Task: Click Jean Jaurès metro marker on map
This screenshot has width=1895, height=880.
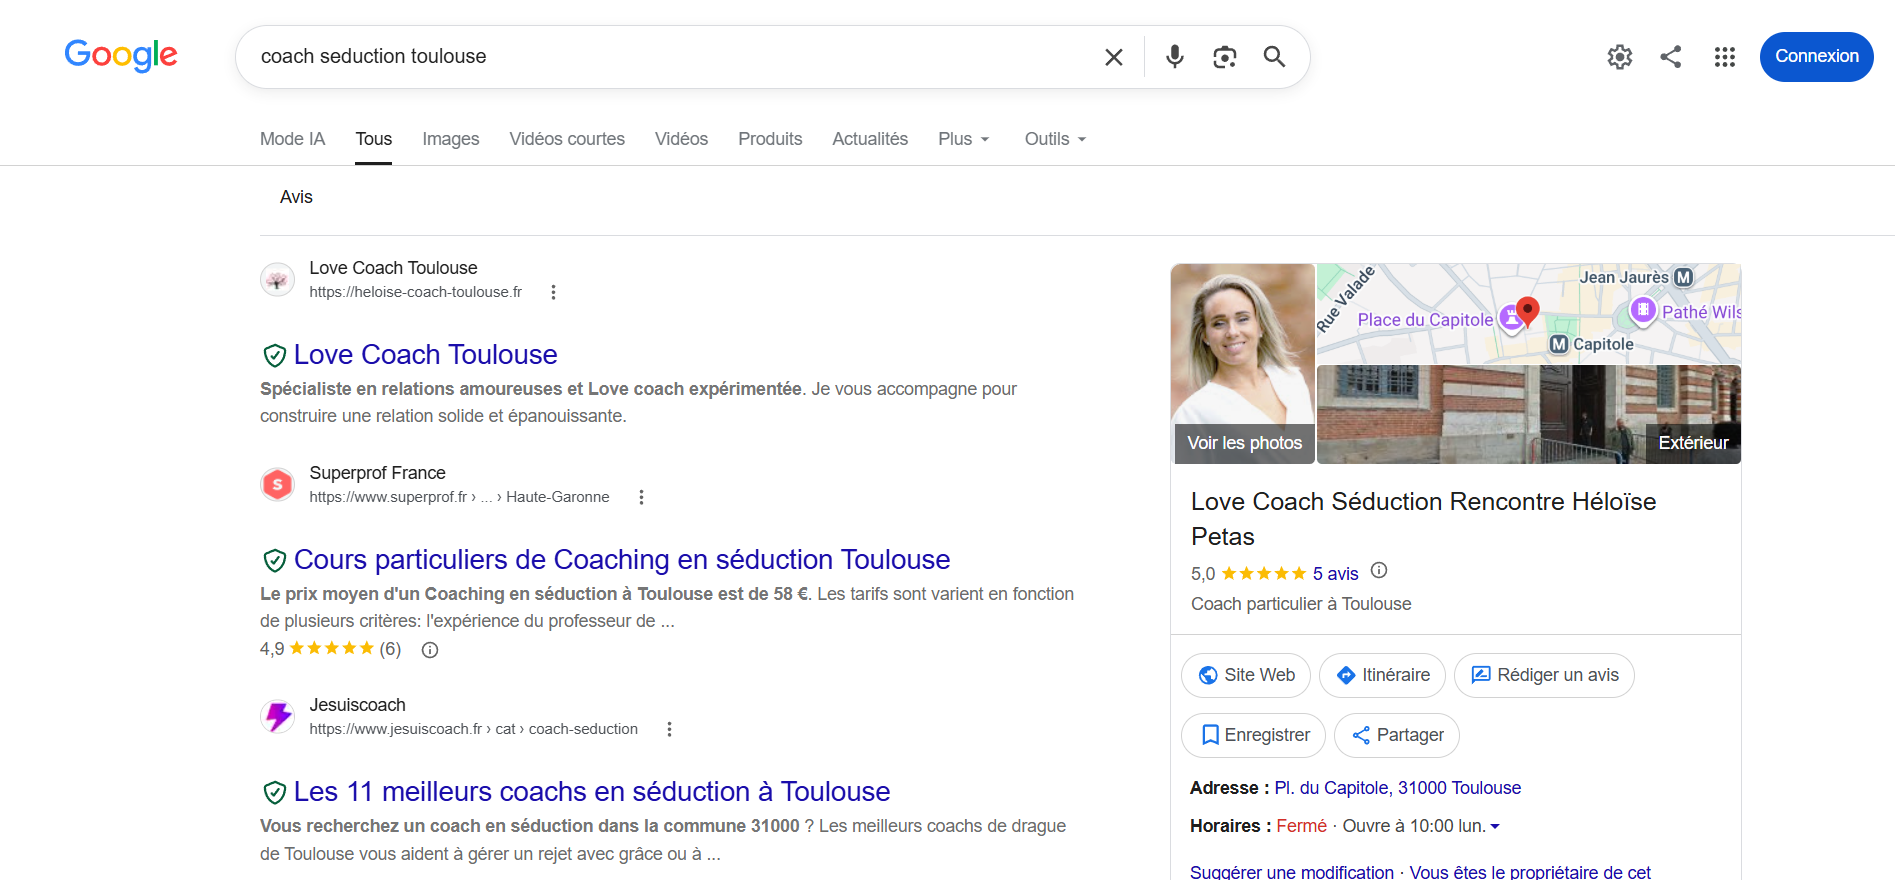Action: (1684, 277)
